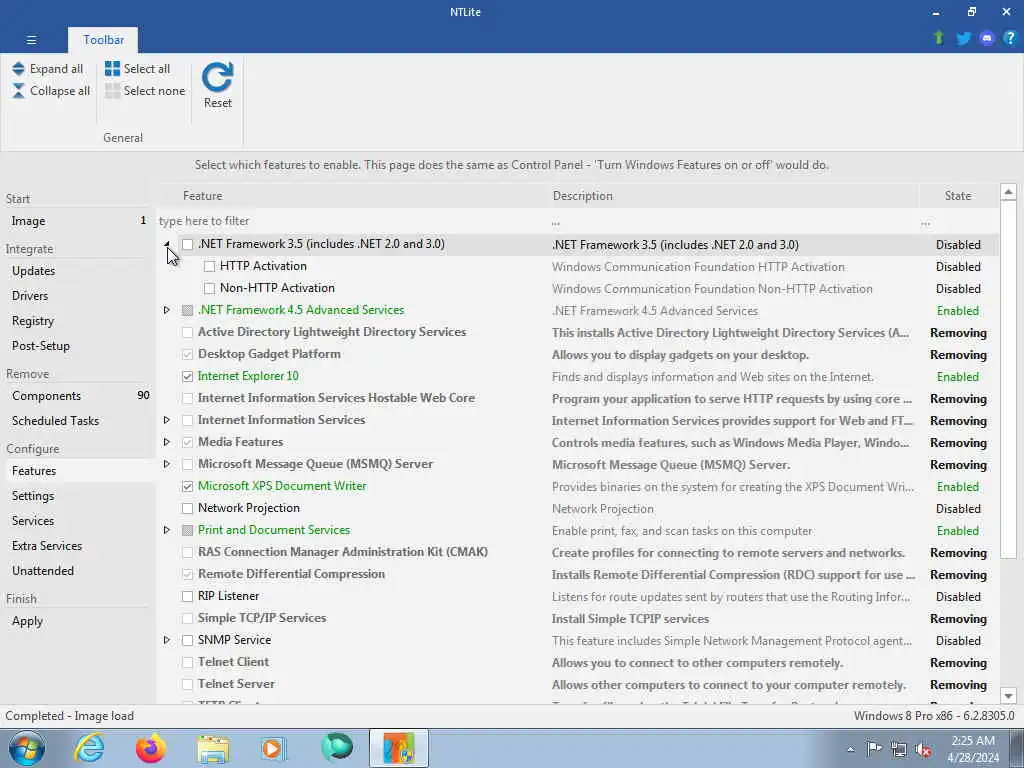Expand the Media Features node
1024x768 pixels.
point(167,442)
